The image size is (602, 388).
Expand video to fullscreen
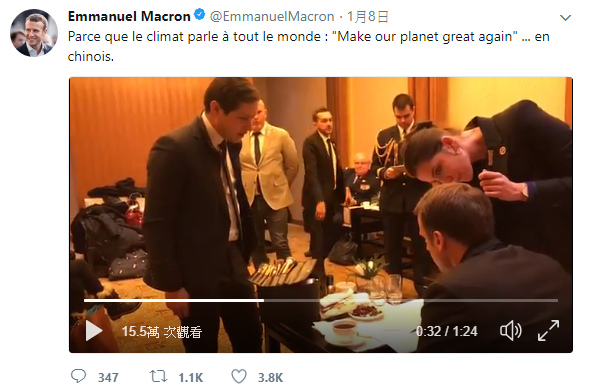[x=548, y=331]
